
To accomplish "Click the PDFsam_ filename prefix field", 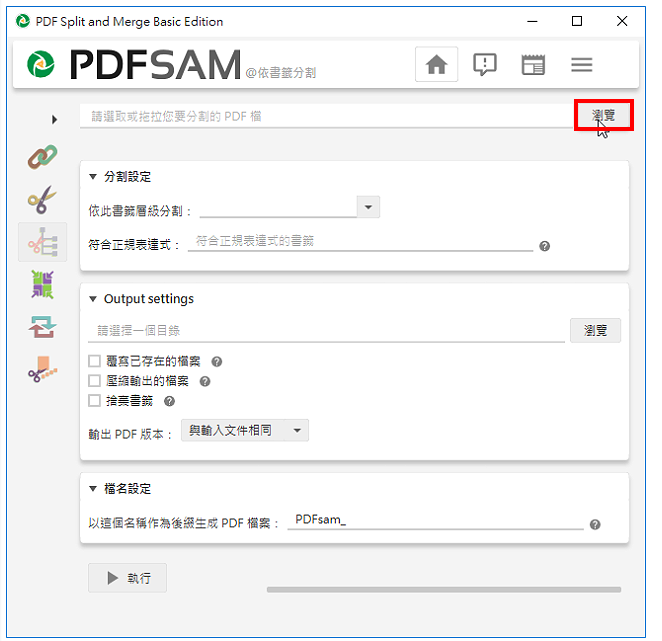I will [x=435, y=520].
